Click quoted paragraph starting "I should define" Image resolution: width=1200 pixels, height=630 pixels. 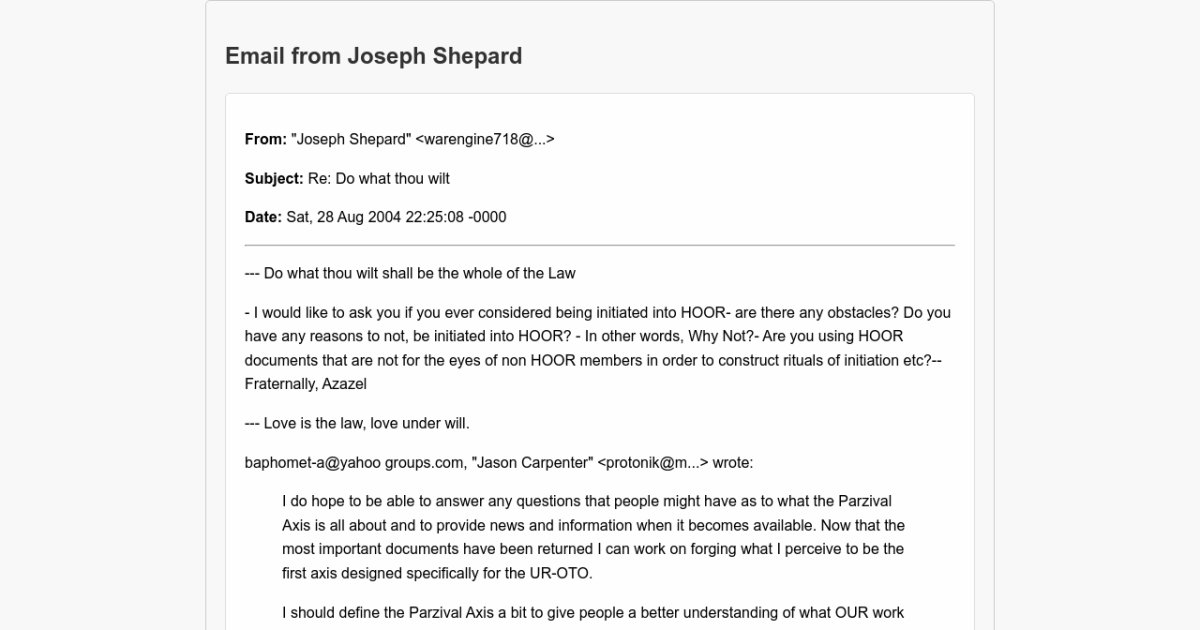[593, 612]
